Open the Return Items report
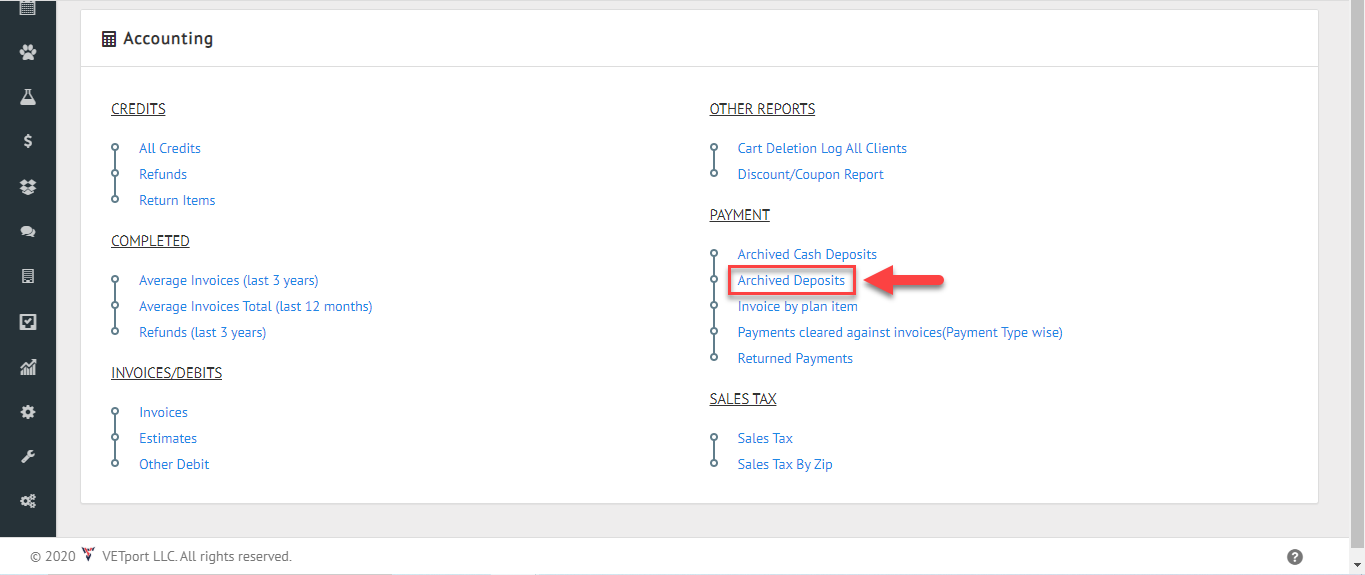 click(177, 200)
